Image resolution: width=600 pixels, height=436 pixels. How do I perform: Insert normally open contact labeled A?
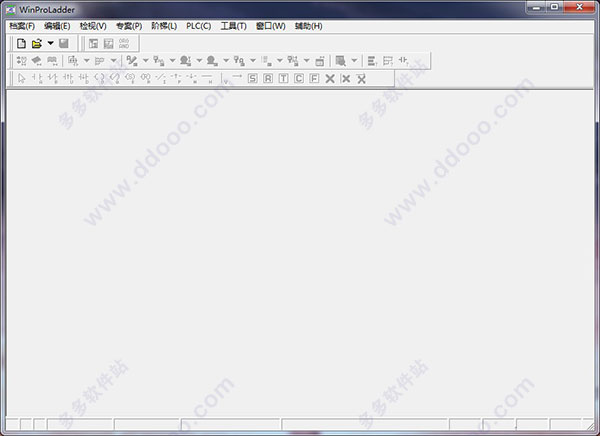click(x=37, y=78)
